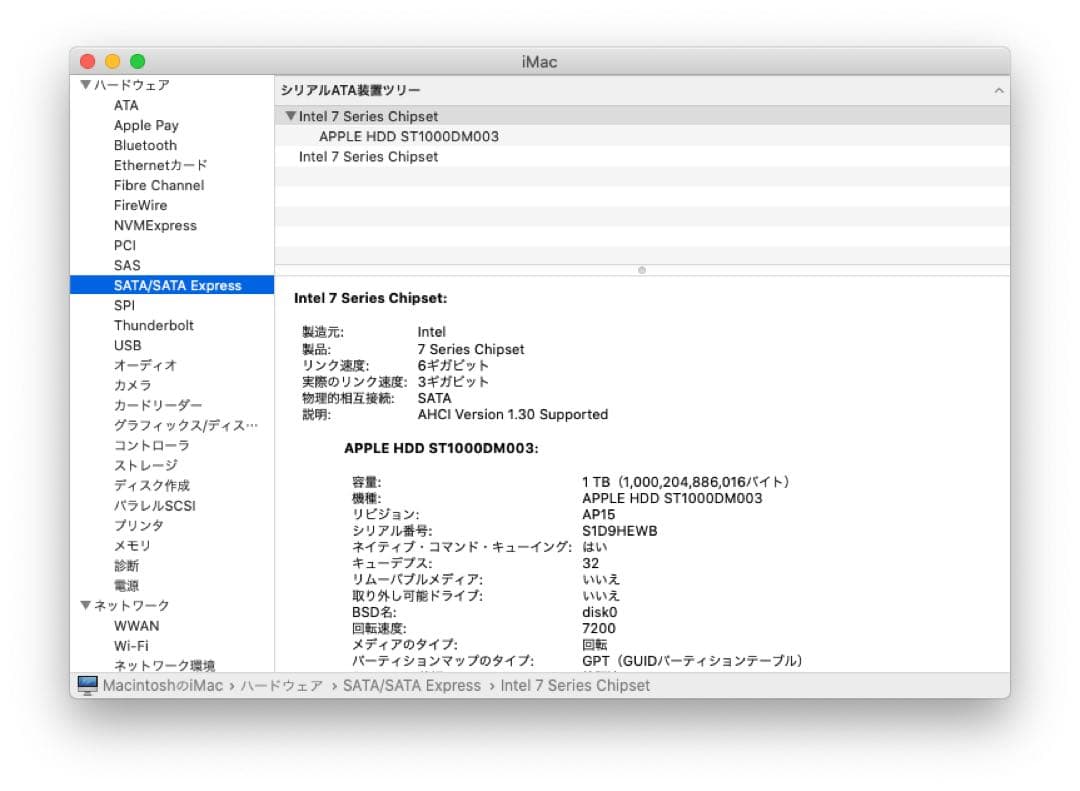The image size is (1080, 791).
Task: Click the GPT partition map type value
Action: click(692, 660)
